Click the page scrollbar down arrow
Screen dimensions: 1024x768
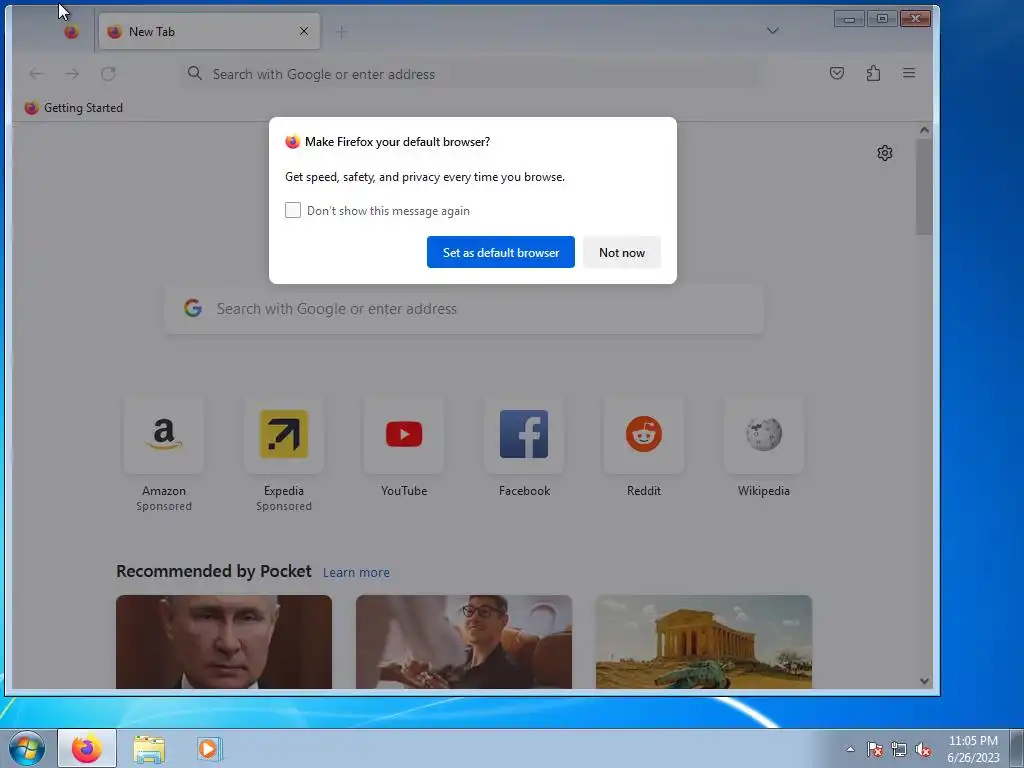pyautogui.click(x=924, y=681)
